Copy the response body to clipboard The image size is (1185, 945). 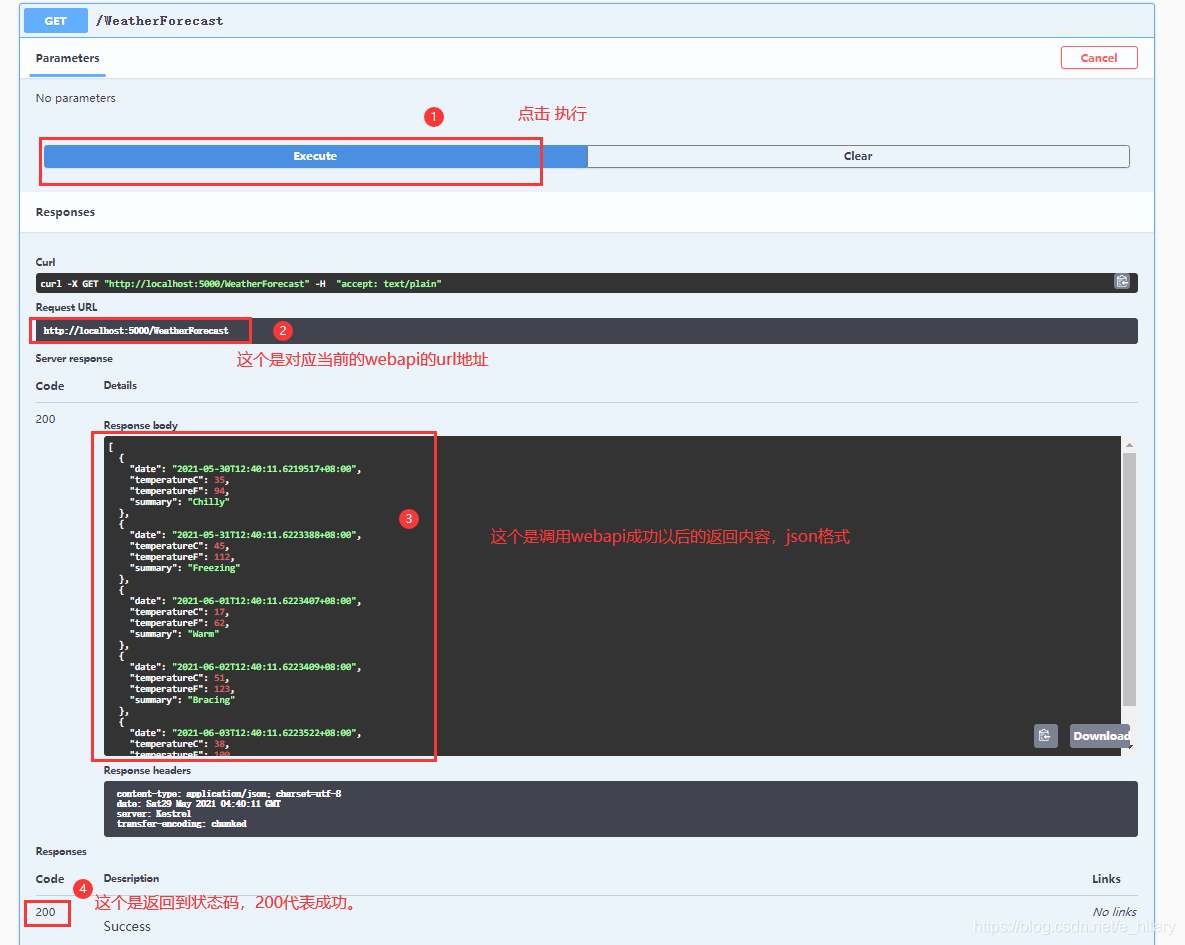1045,736
